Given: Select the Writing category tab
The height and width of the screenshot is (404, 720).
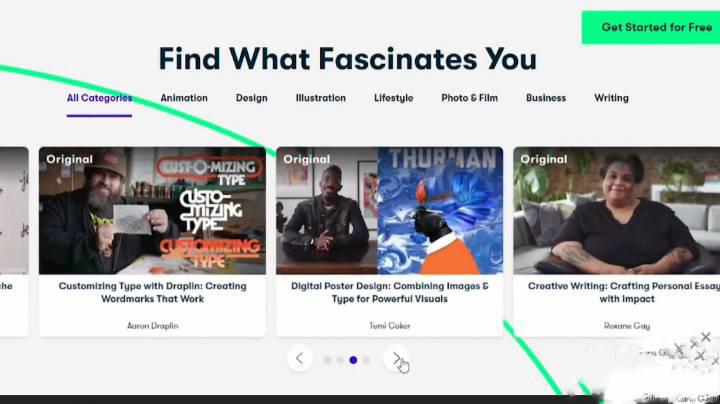Looking at the screenshot, I should 611,98.
